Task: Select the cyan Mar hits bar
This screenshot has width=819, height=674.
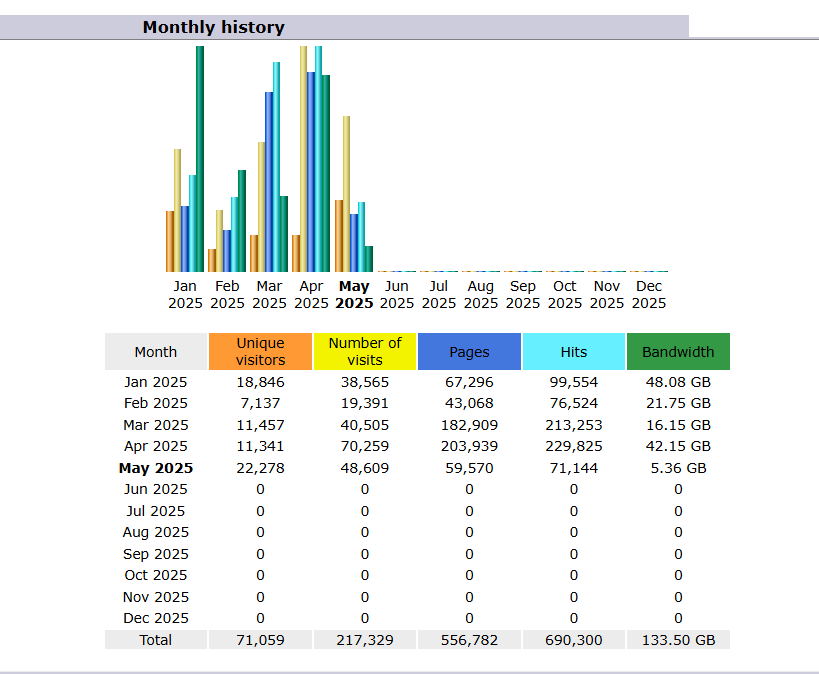Action: (x=277, y=168)
